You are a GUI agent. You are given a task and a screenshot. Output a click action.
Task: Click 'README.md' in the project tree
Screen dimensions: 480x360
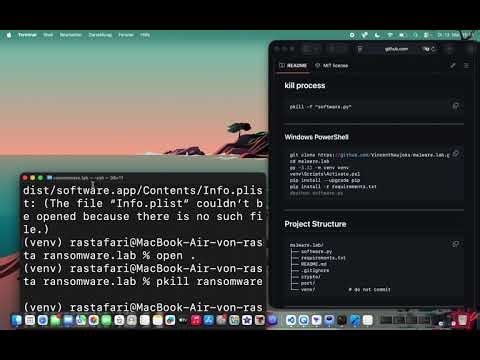(314, 264)
